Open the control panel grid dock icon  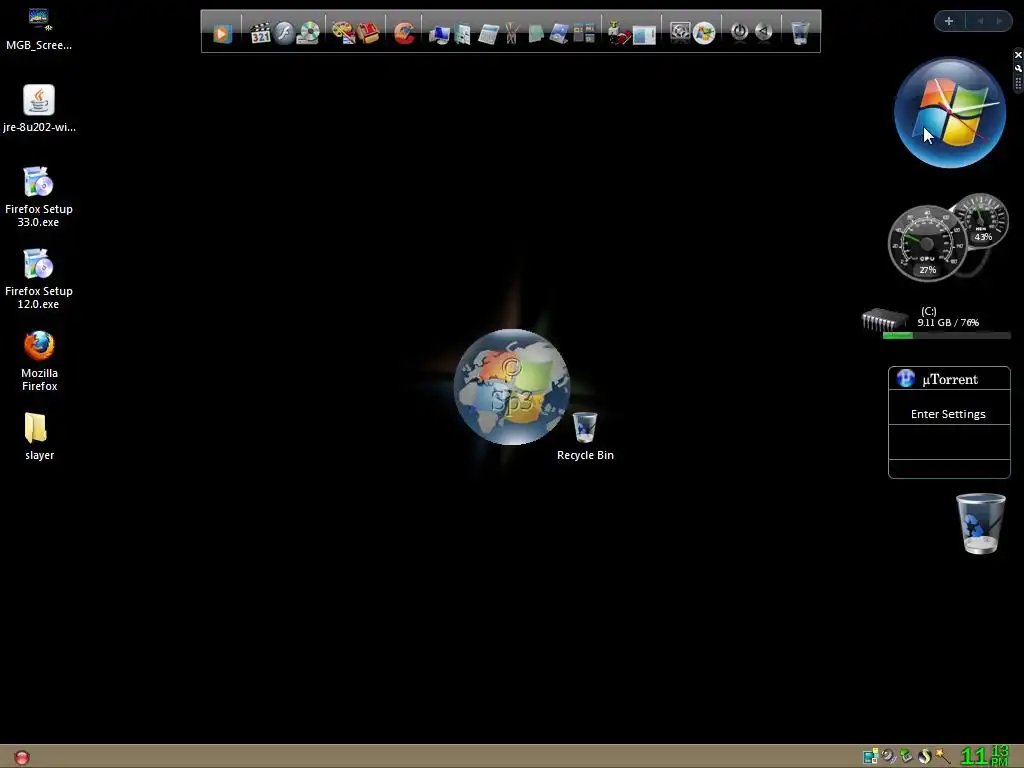tap(584, 33)
